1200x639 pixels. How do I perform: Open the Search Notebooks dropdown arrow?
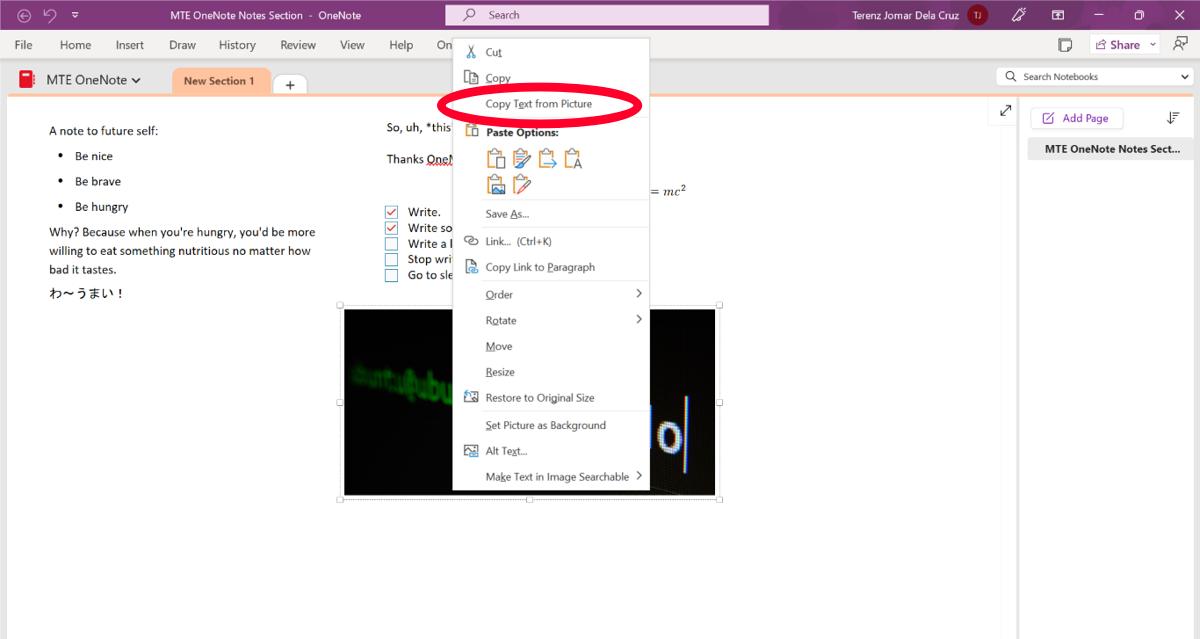tap(1184, 75)
